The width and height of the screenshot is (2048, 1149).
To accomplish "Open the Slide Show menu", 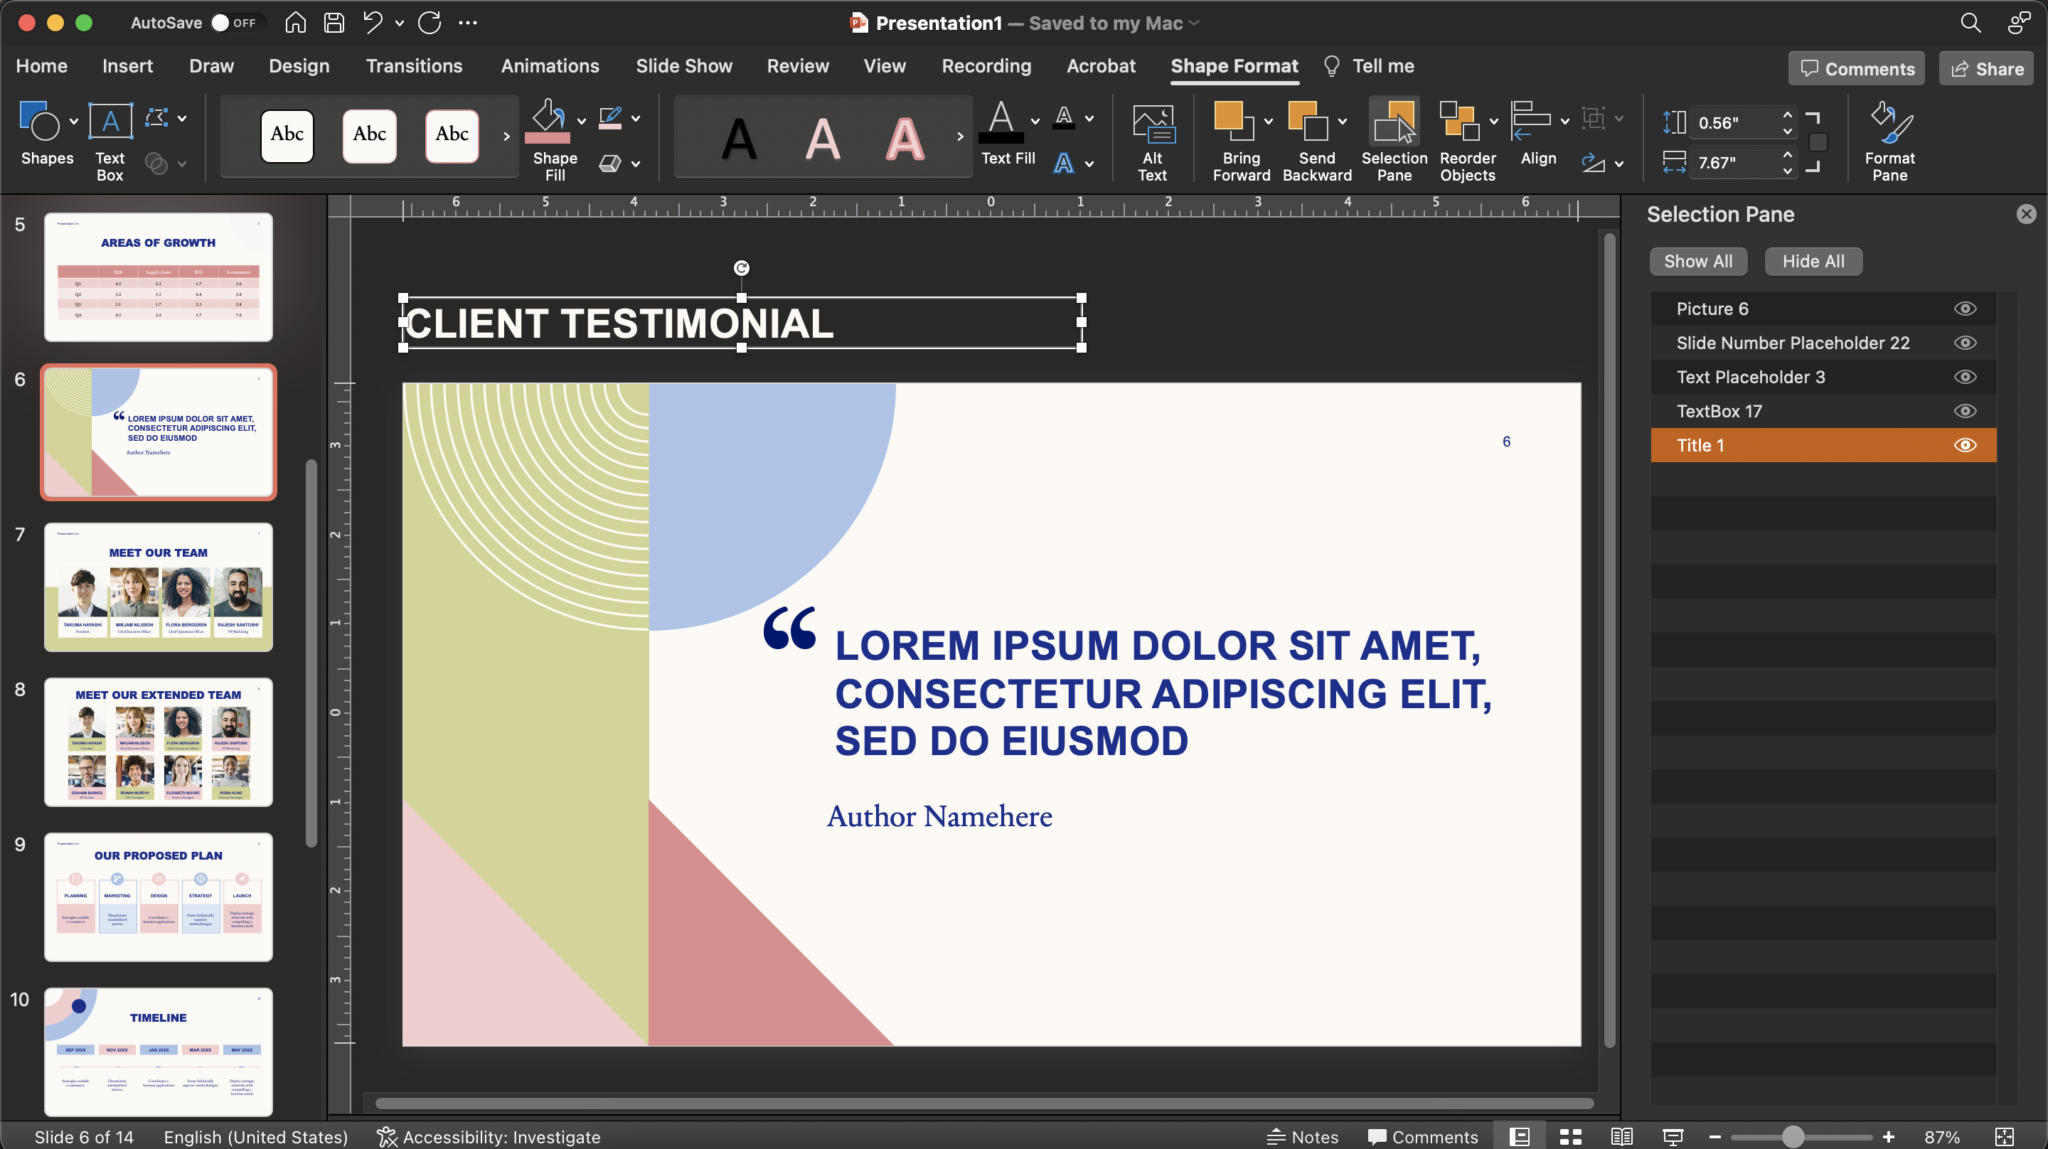I will (682, 66).
